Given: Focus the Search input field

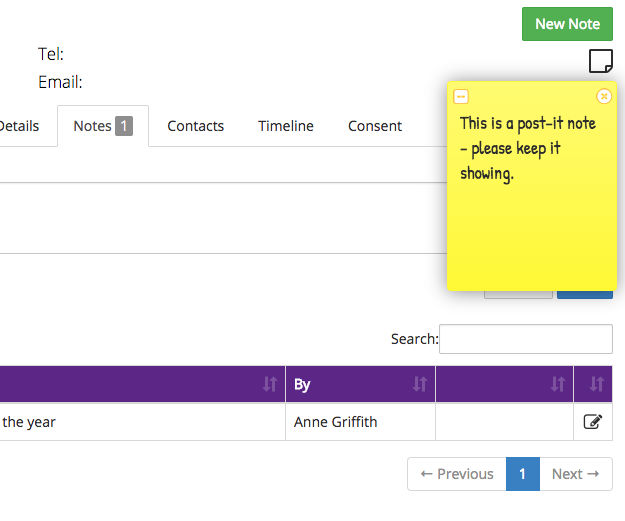Looking at the screenshot, I should [526, 339].
